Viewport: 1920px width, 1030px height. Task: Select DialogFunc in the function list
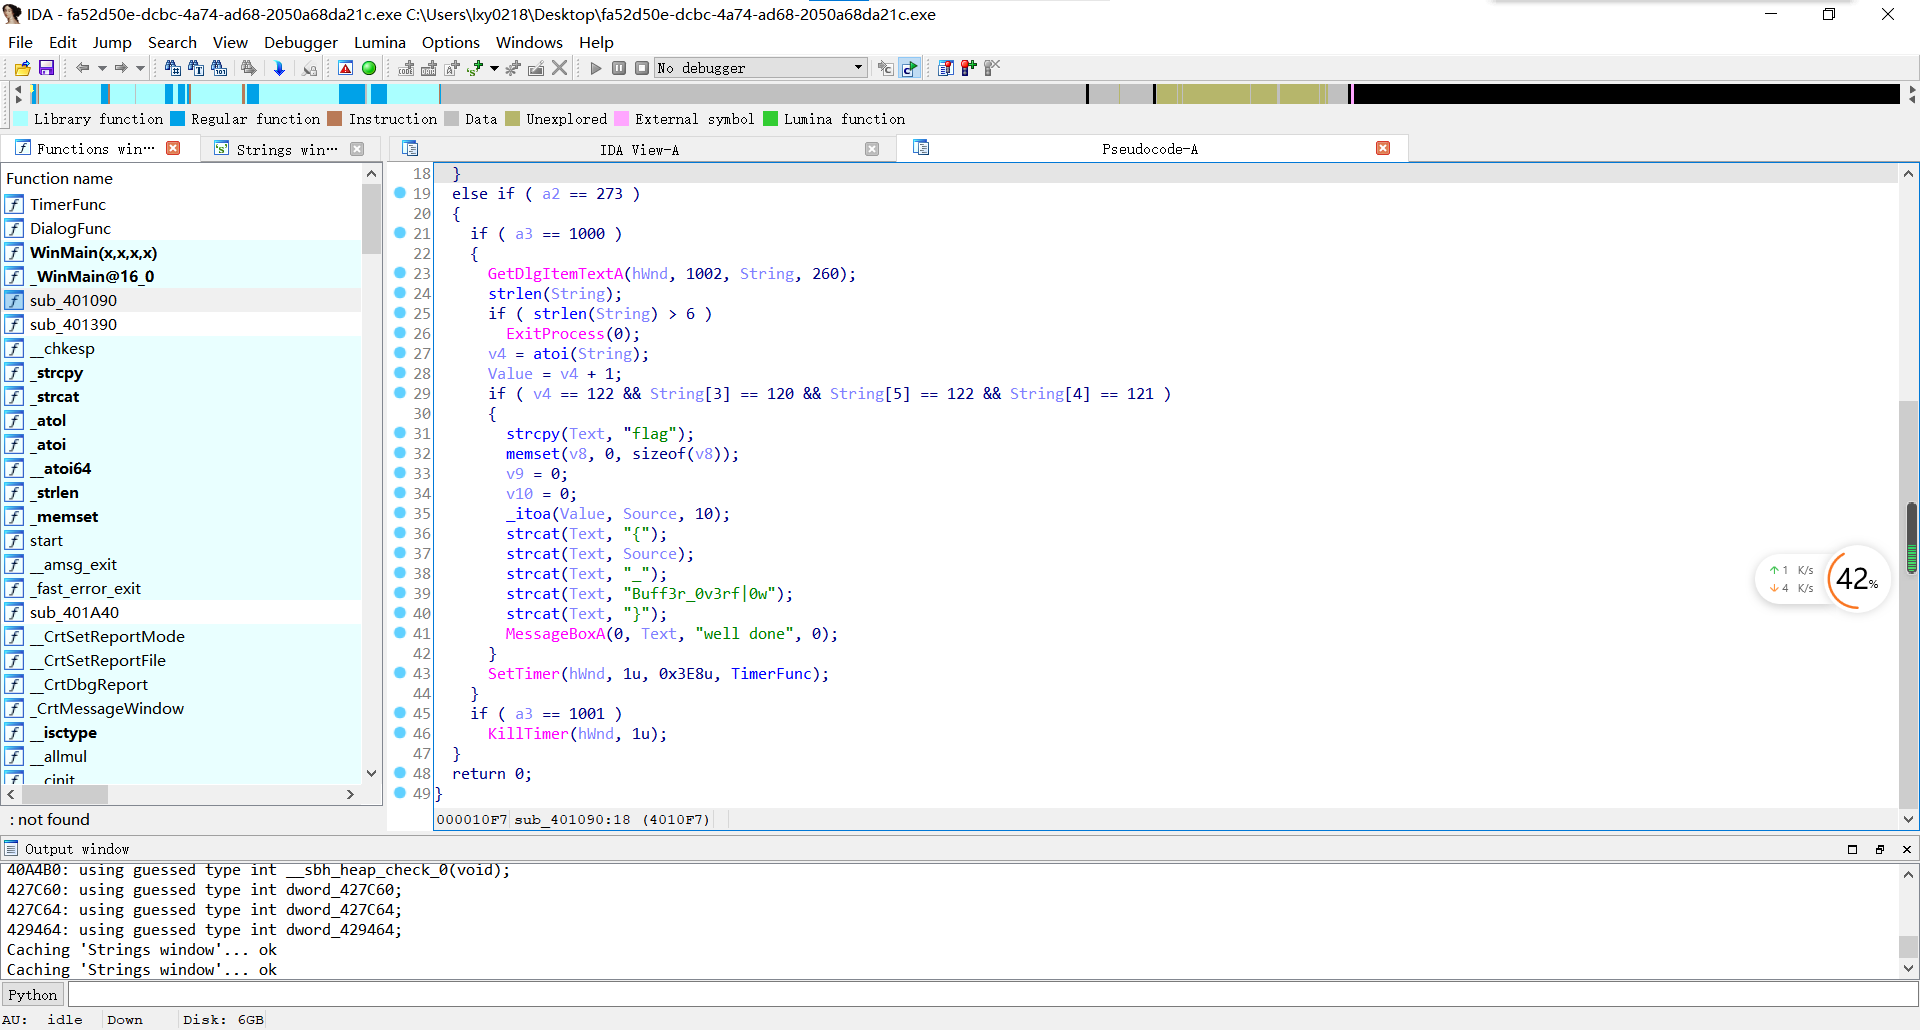pos(70,228)
